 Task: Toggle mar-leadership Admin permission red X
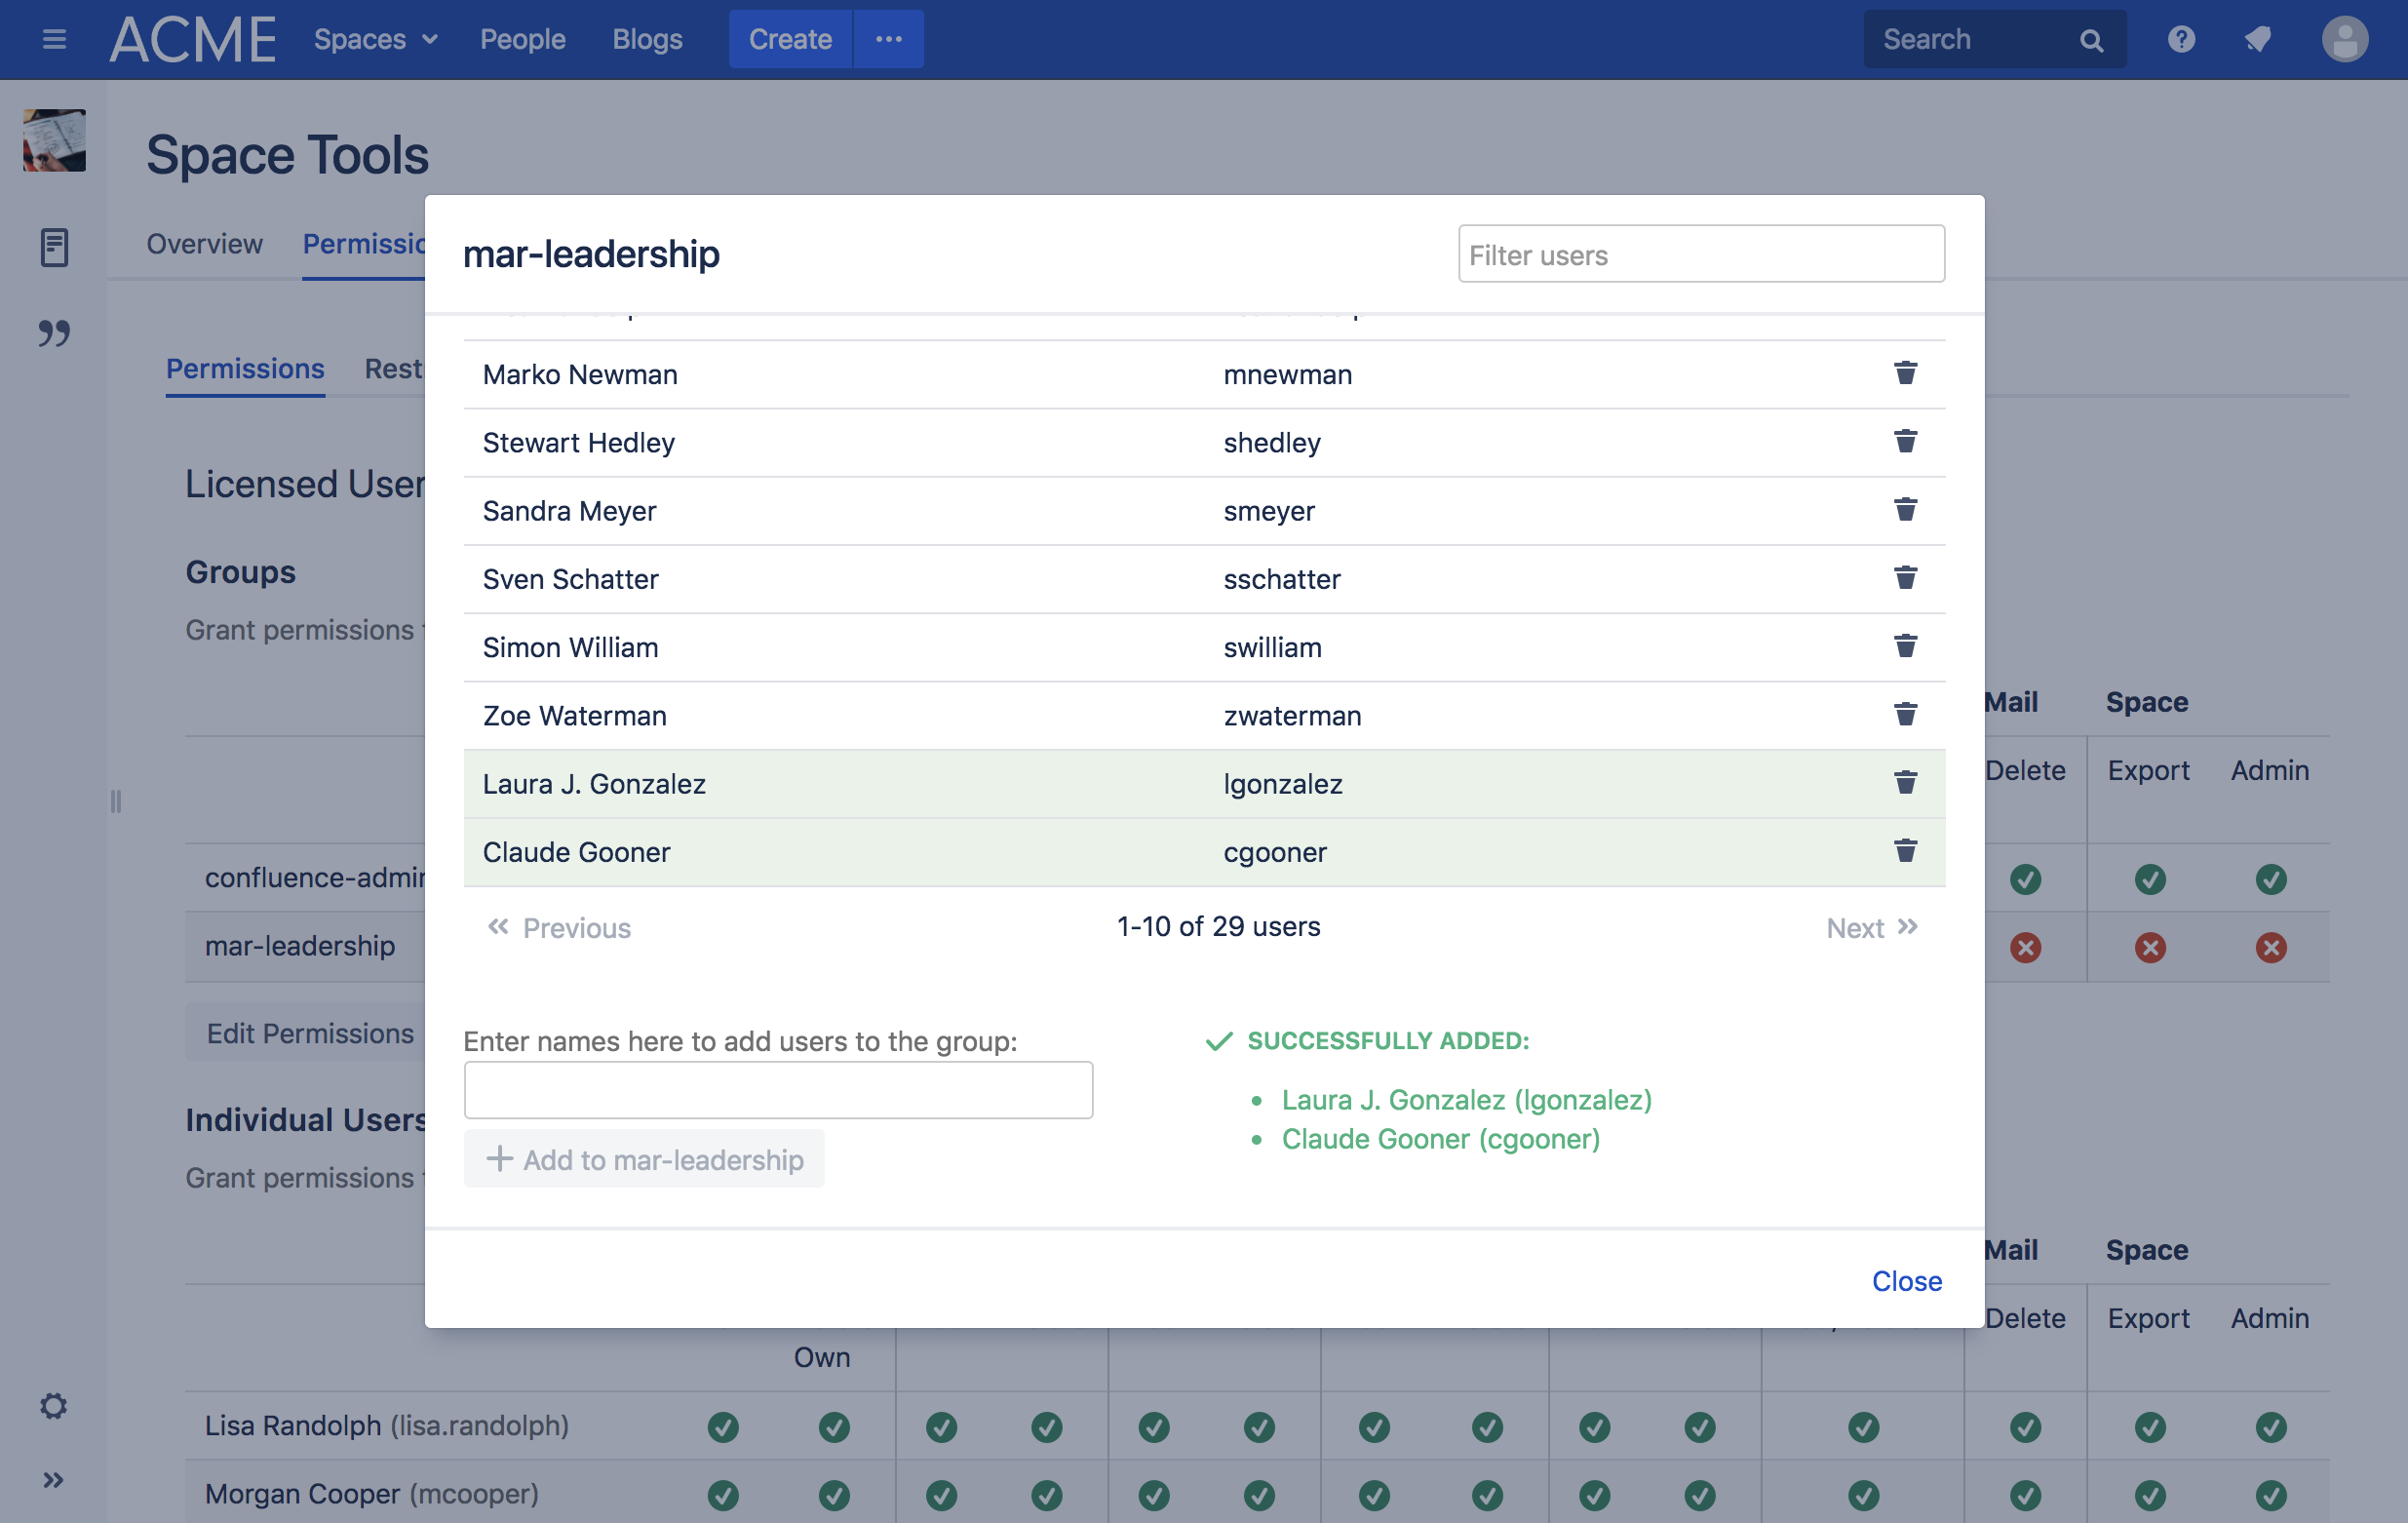coord(2270,947)
